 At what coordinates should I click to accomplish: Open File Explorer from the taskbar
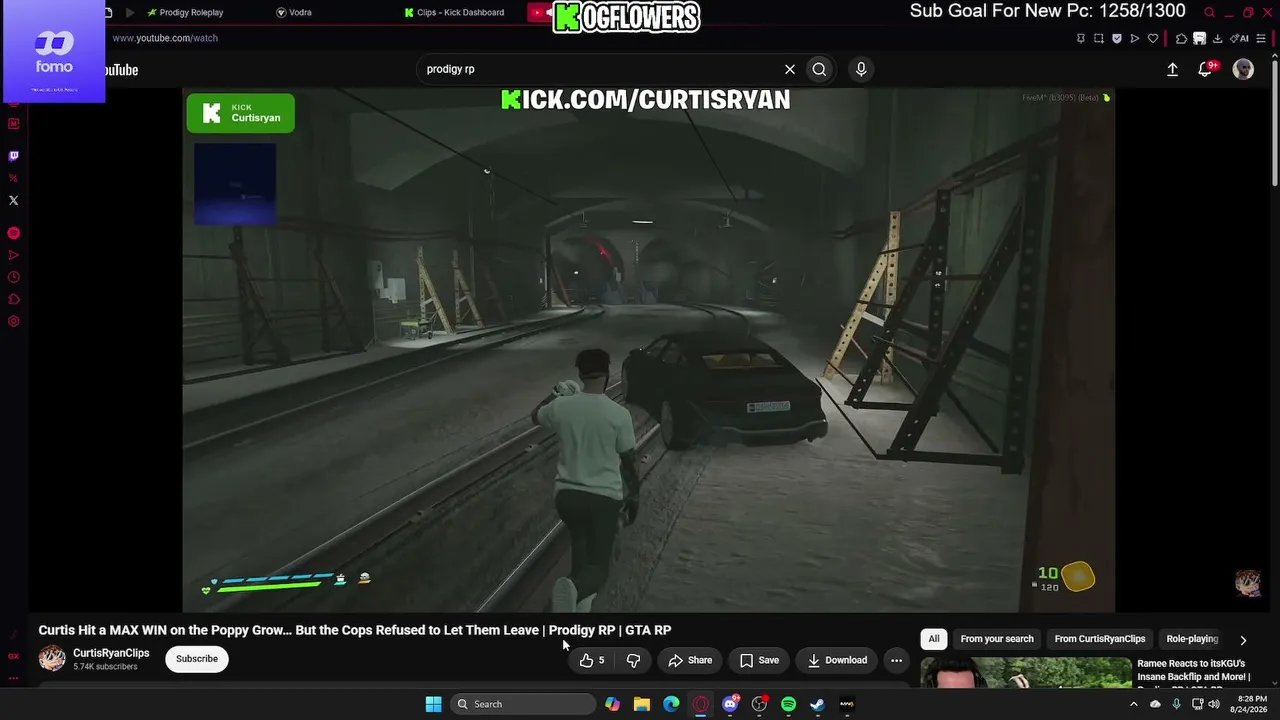click(x=642, y=704)
